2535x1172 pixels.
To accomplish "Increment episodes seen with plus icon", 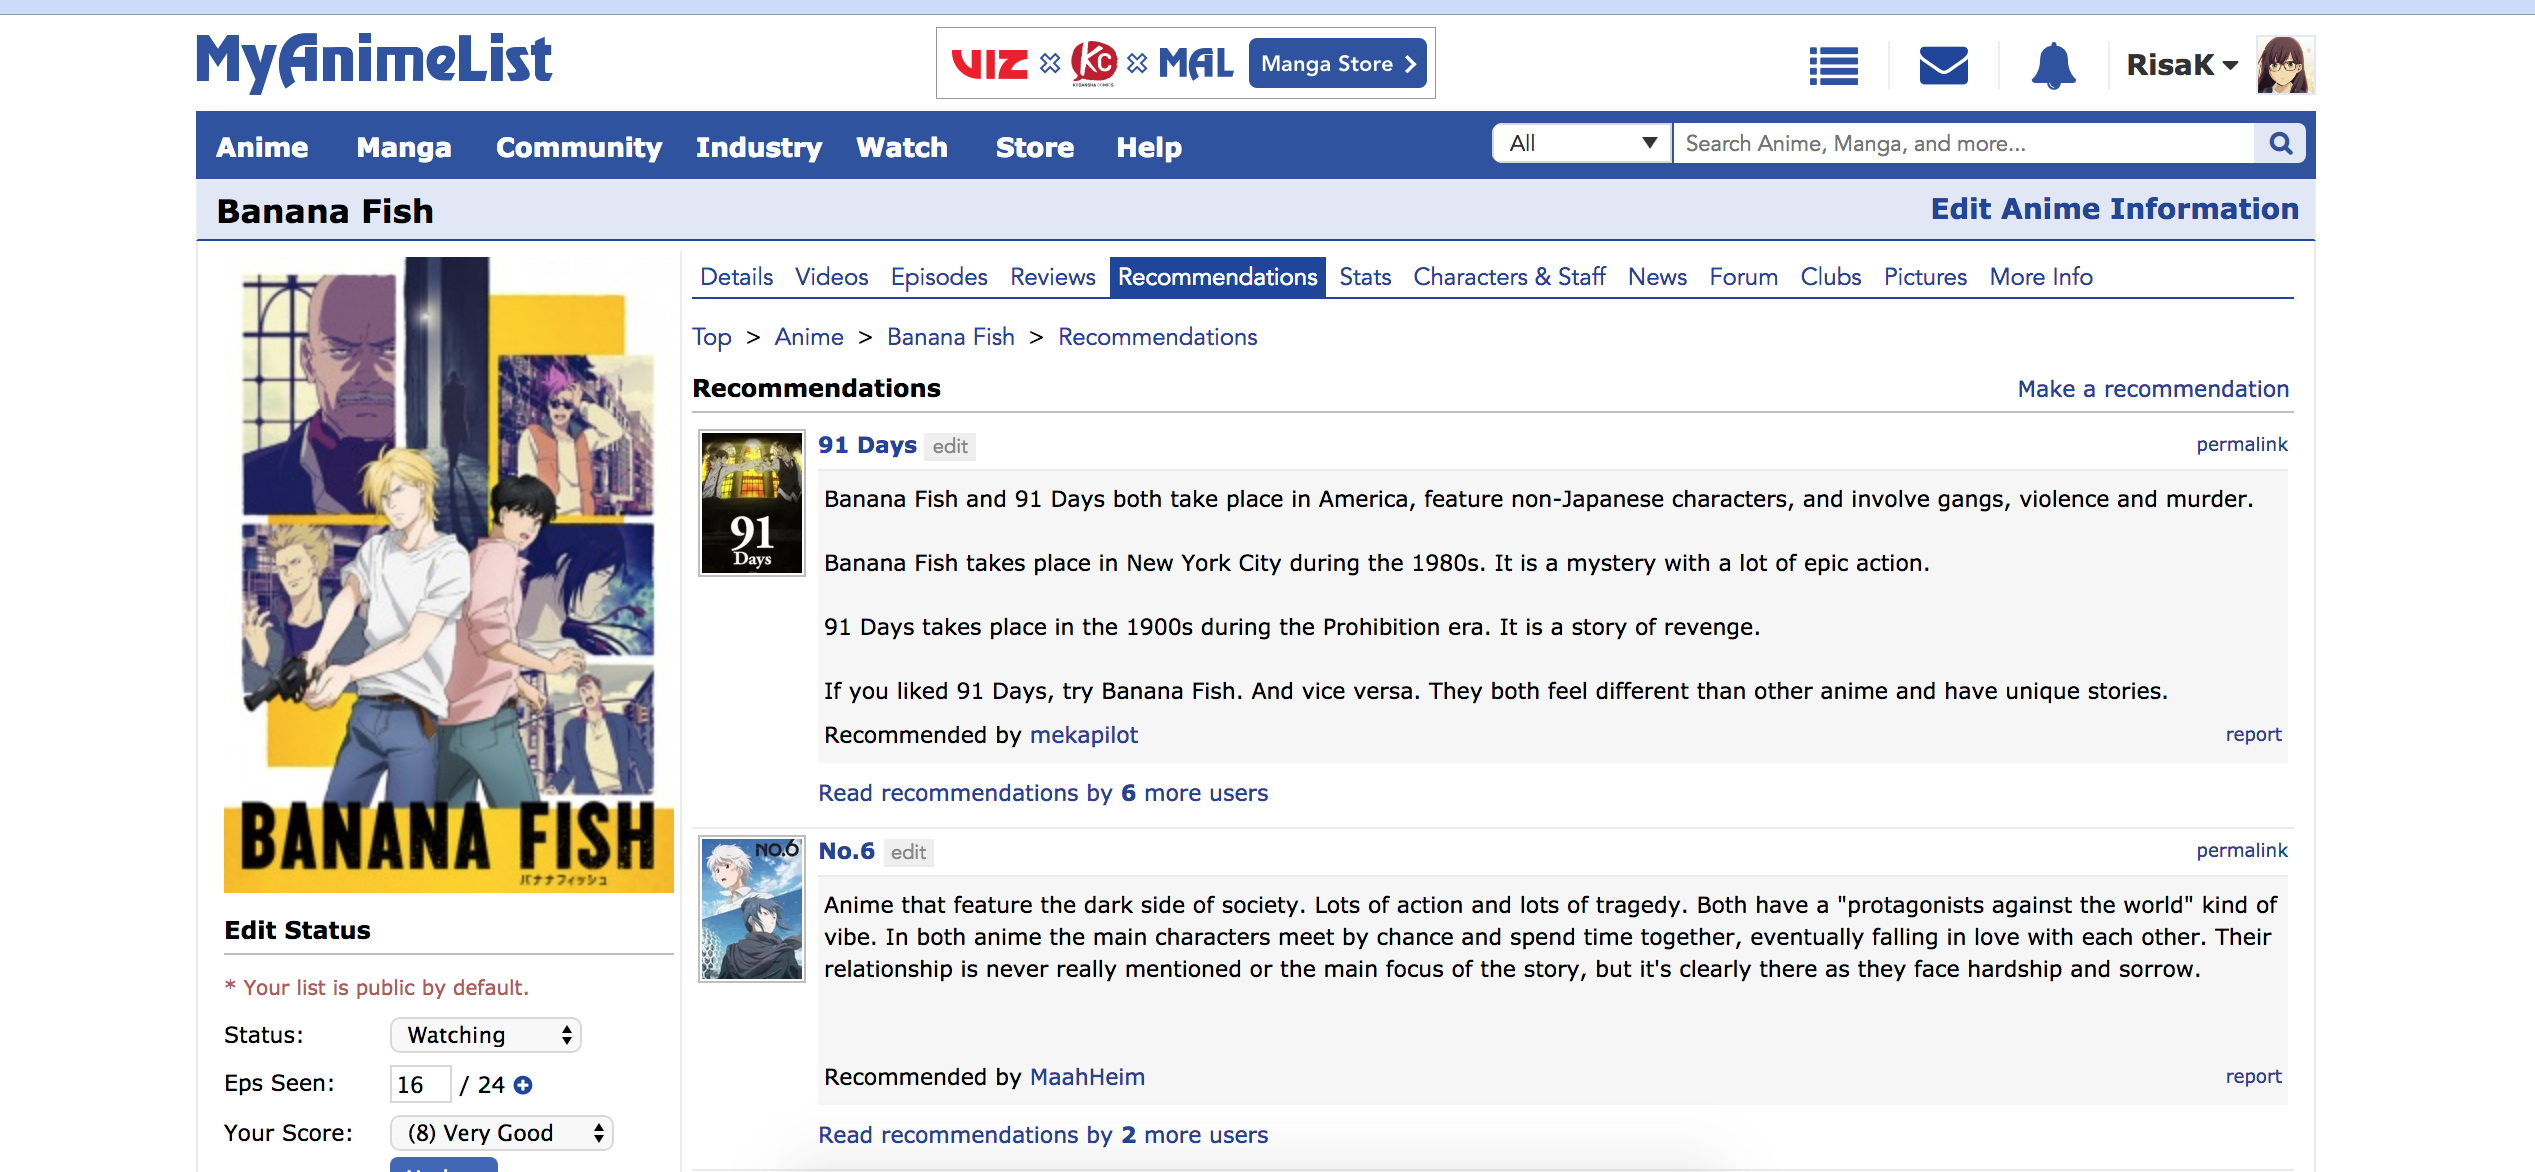I will pos(523,1085).
